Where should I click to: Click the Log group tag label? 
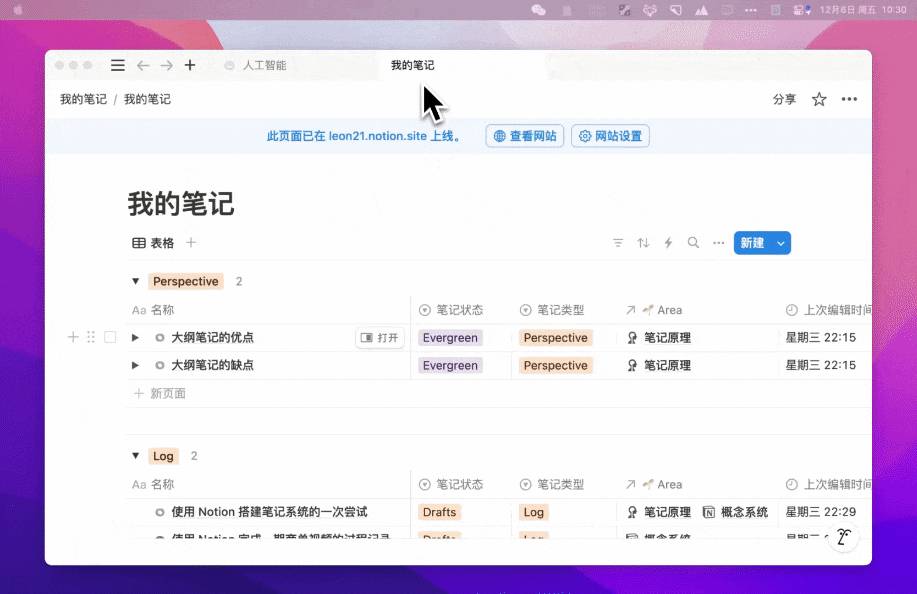point(163,456)
